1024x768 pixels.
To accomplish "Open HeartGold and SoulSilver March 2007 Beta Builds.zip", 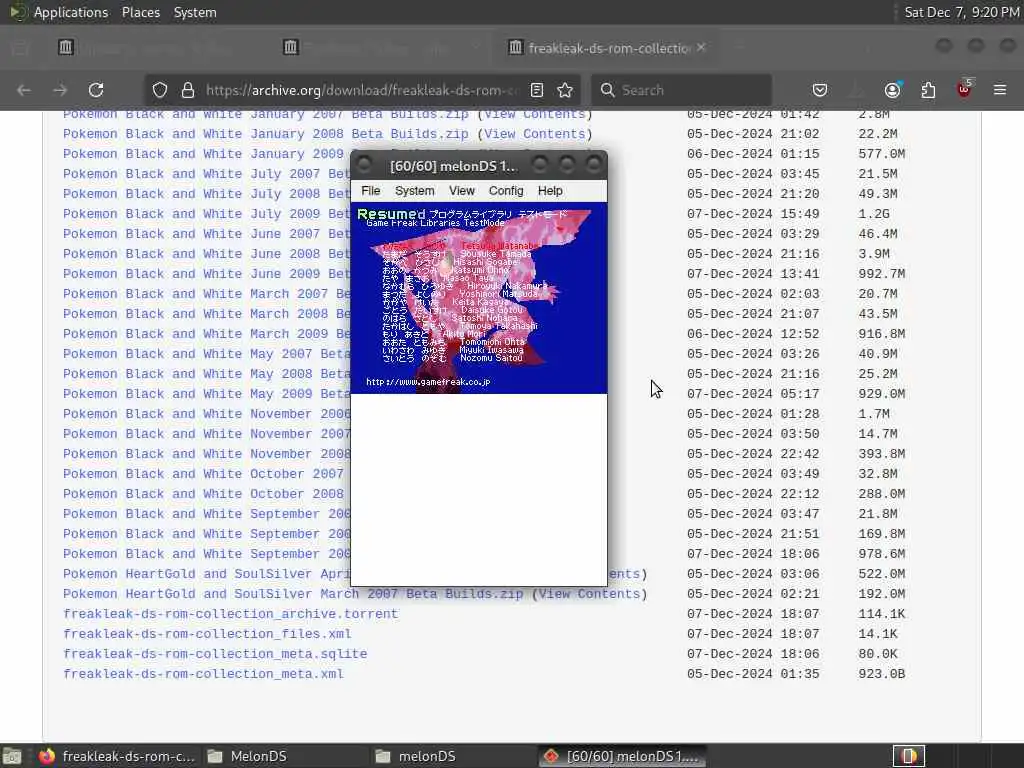I will tap(293, 594).
